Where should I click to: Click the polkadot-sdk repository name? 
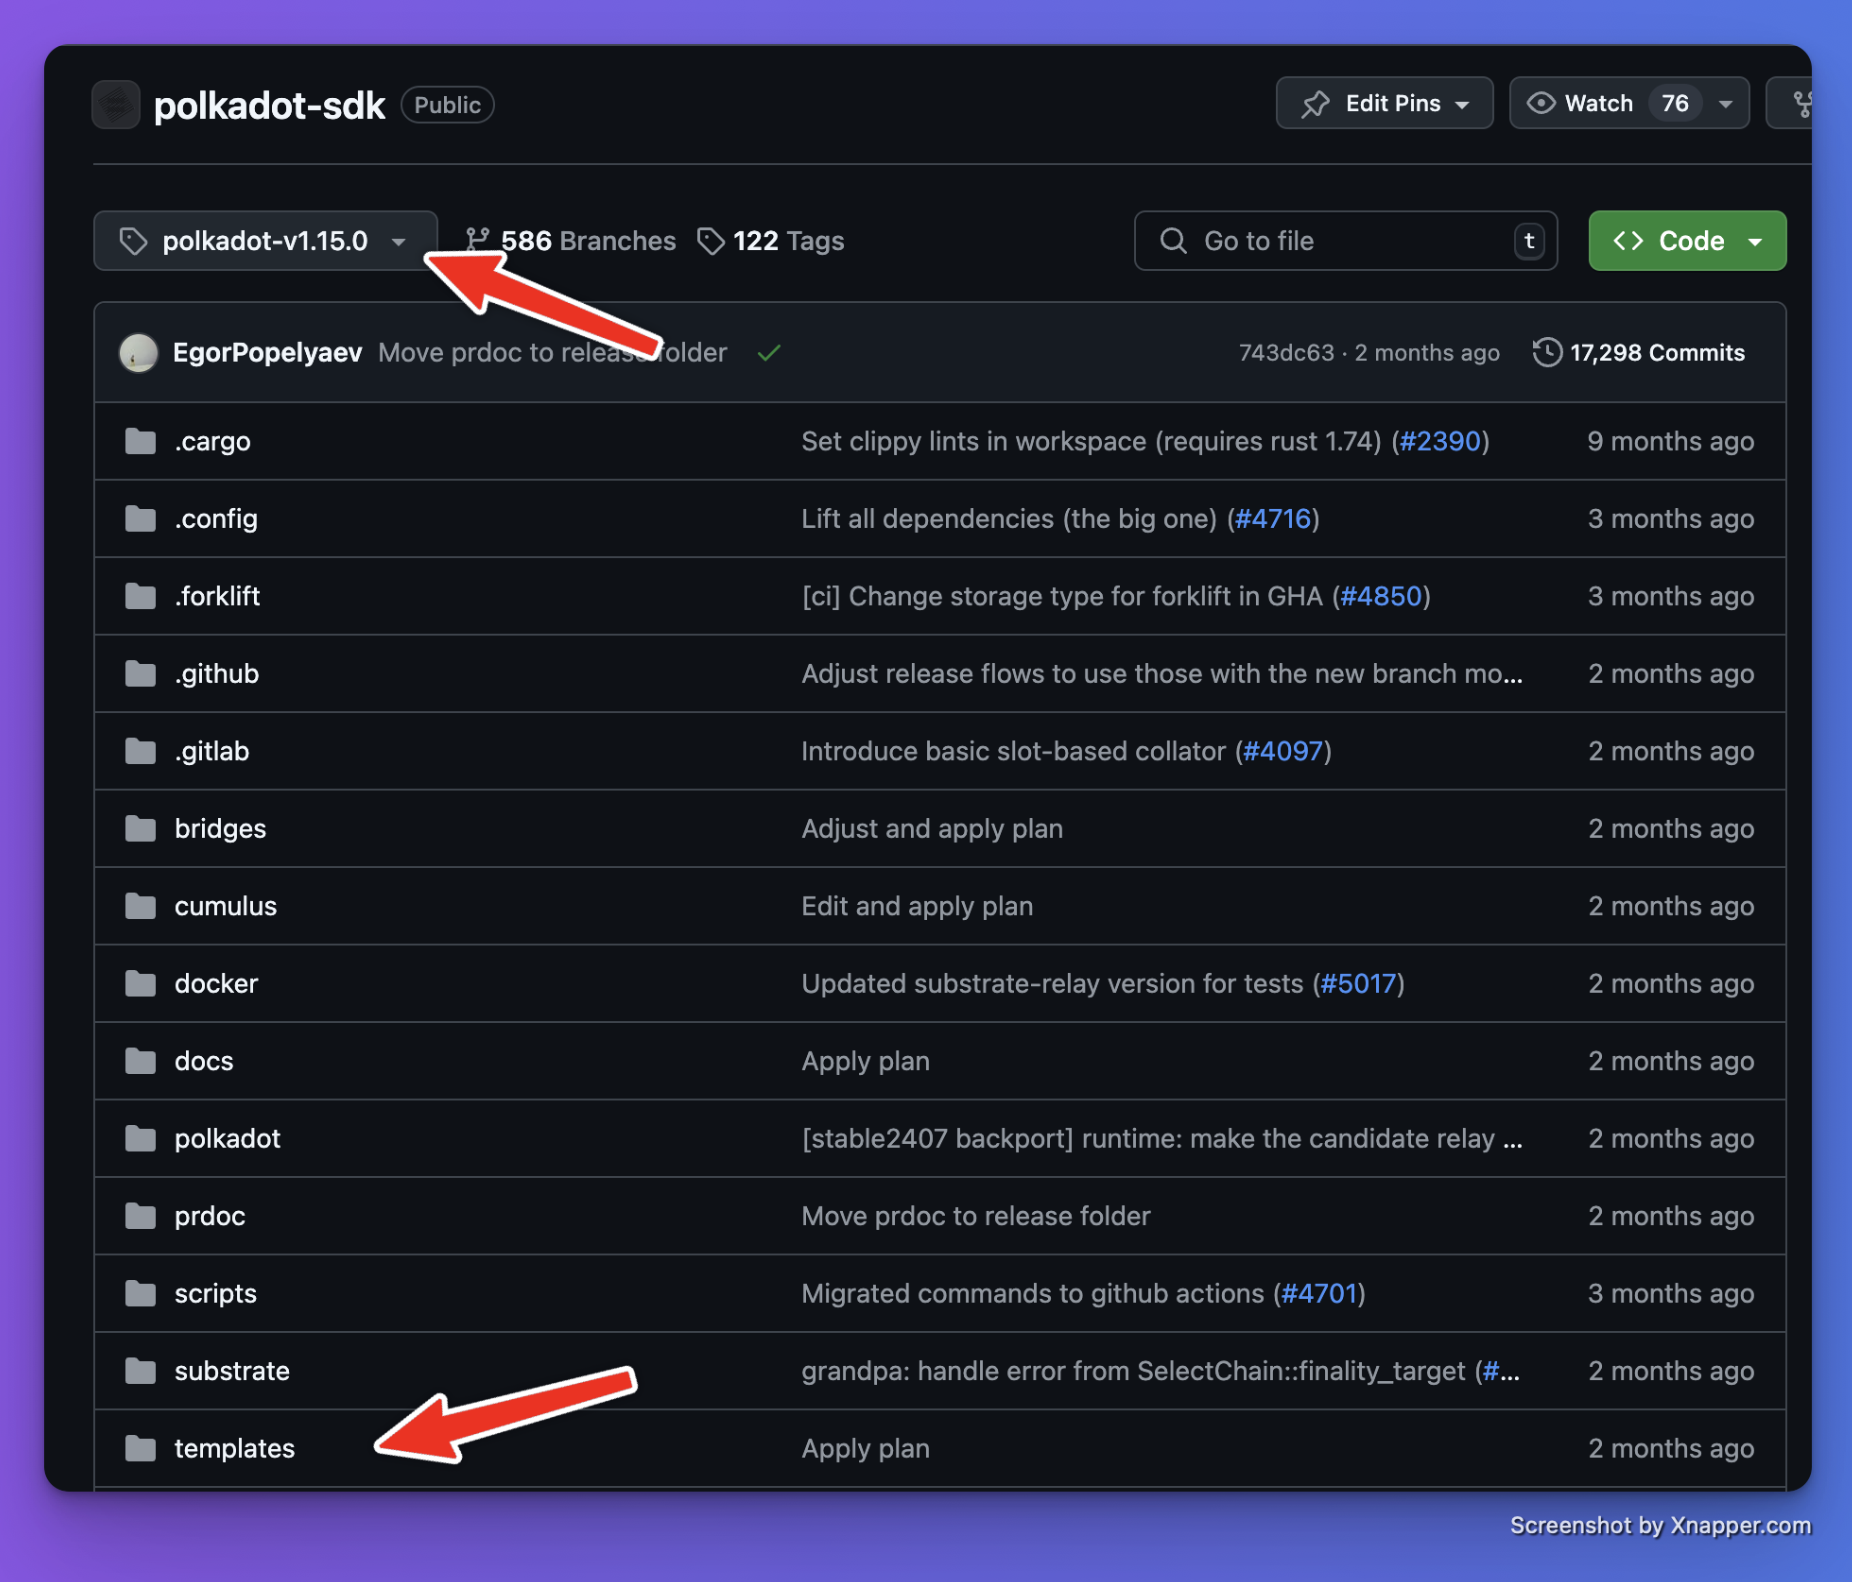coord(269,105)
